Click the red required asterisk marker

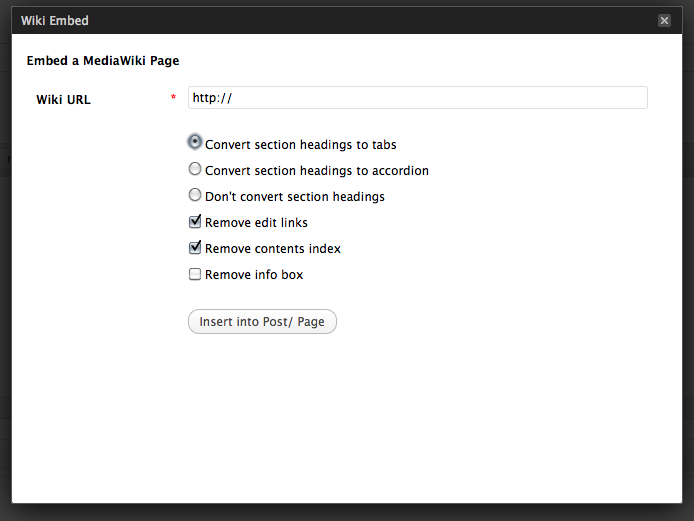coord(173,98)
